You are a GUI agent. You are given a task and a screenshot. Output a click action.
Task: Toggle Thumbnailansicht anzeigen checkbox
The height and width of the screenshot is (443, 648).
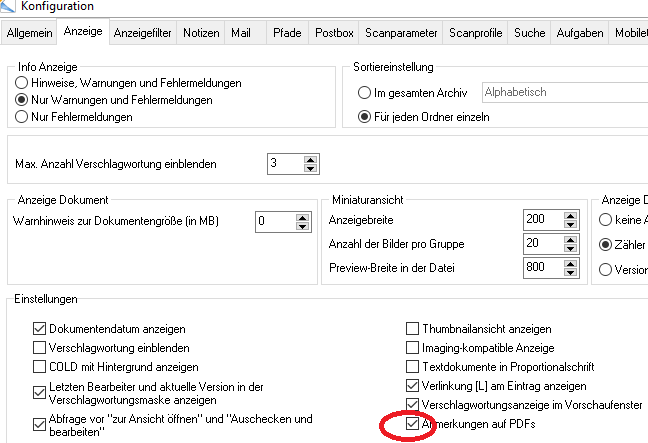[x=413, y=328]
